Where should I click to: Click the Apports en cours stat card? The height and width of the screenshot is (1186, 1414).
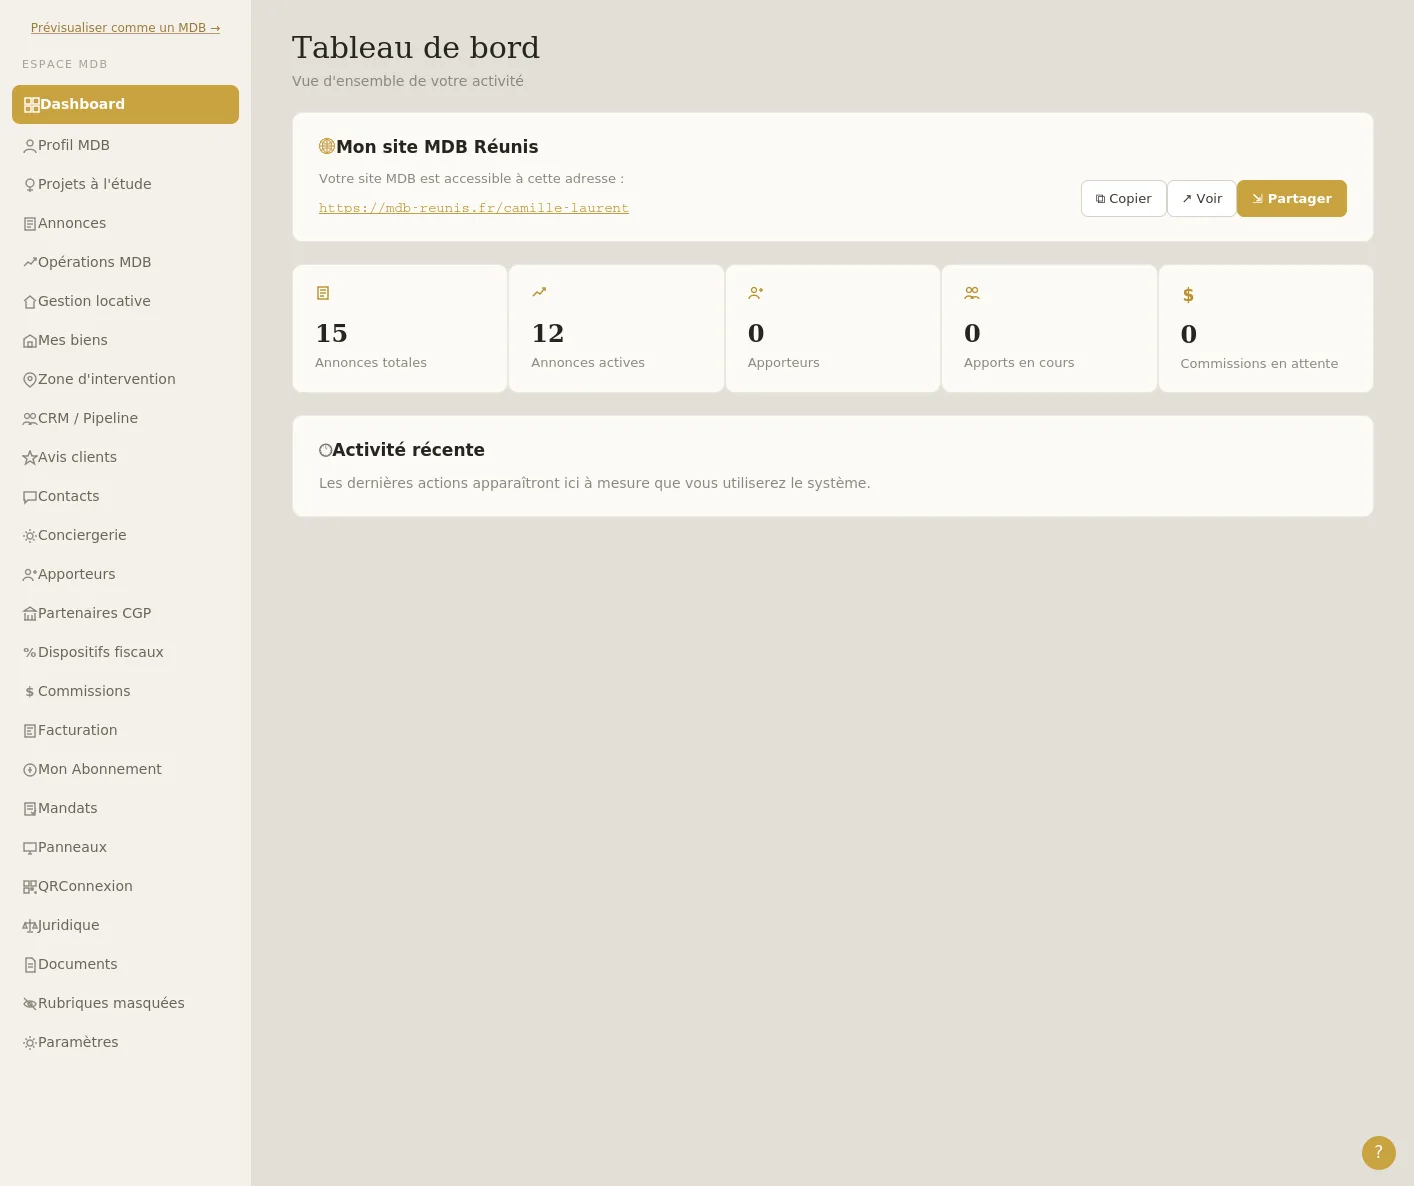click(x=1049, y=329)
